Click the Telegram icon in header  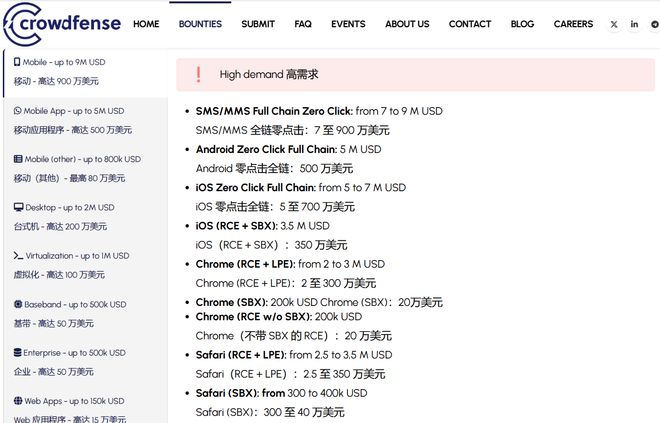click(x=654, y=24)
